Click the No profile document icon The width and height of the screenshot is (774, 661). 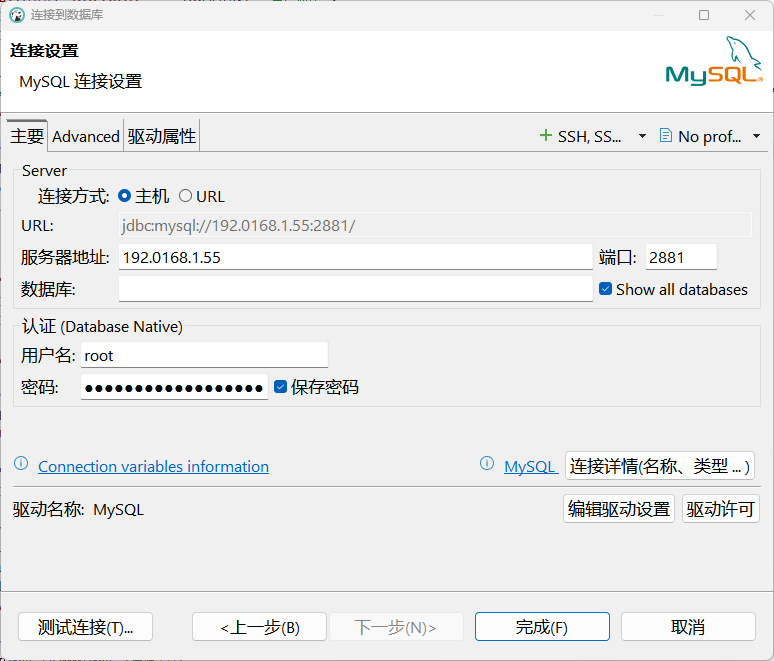666,136
